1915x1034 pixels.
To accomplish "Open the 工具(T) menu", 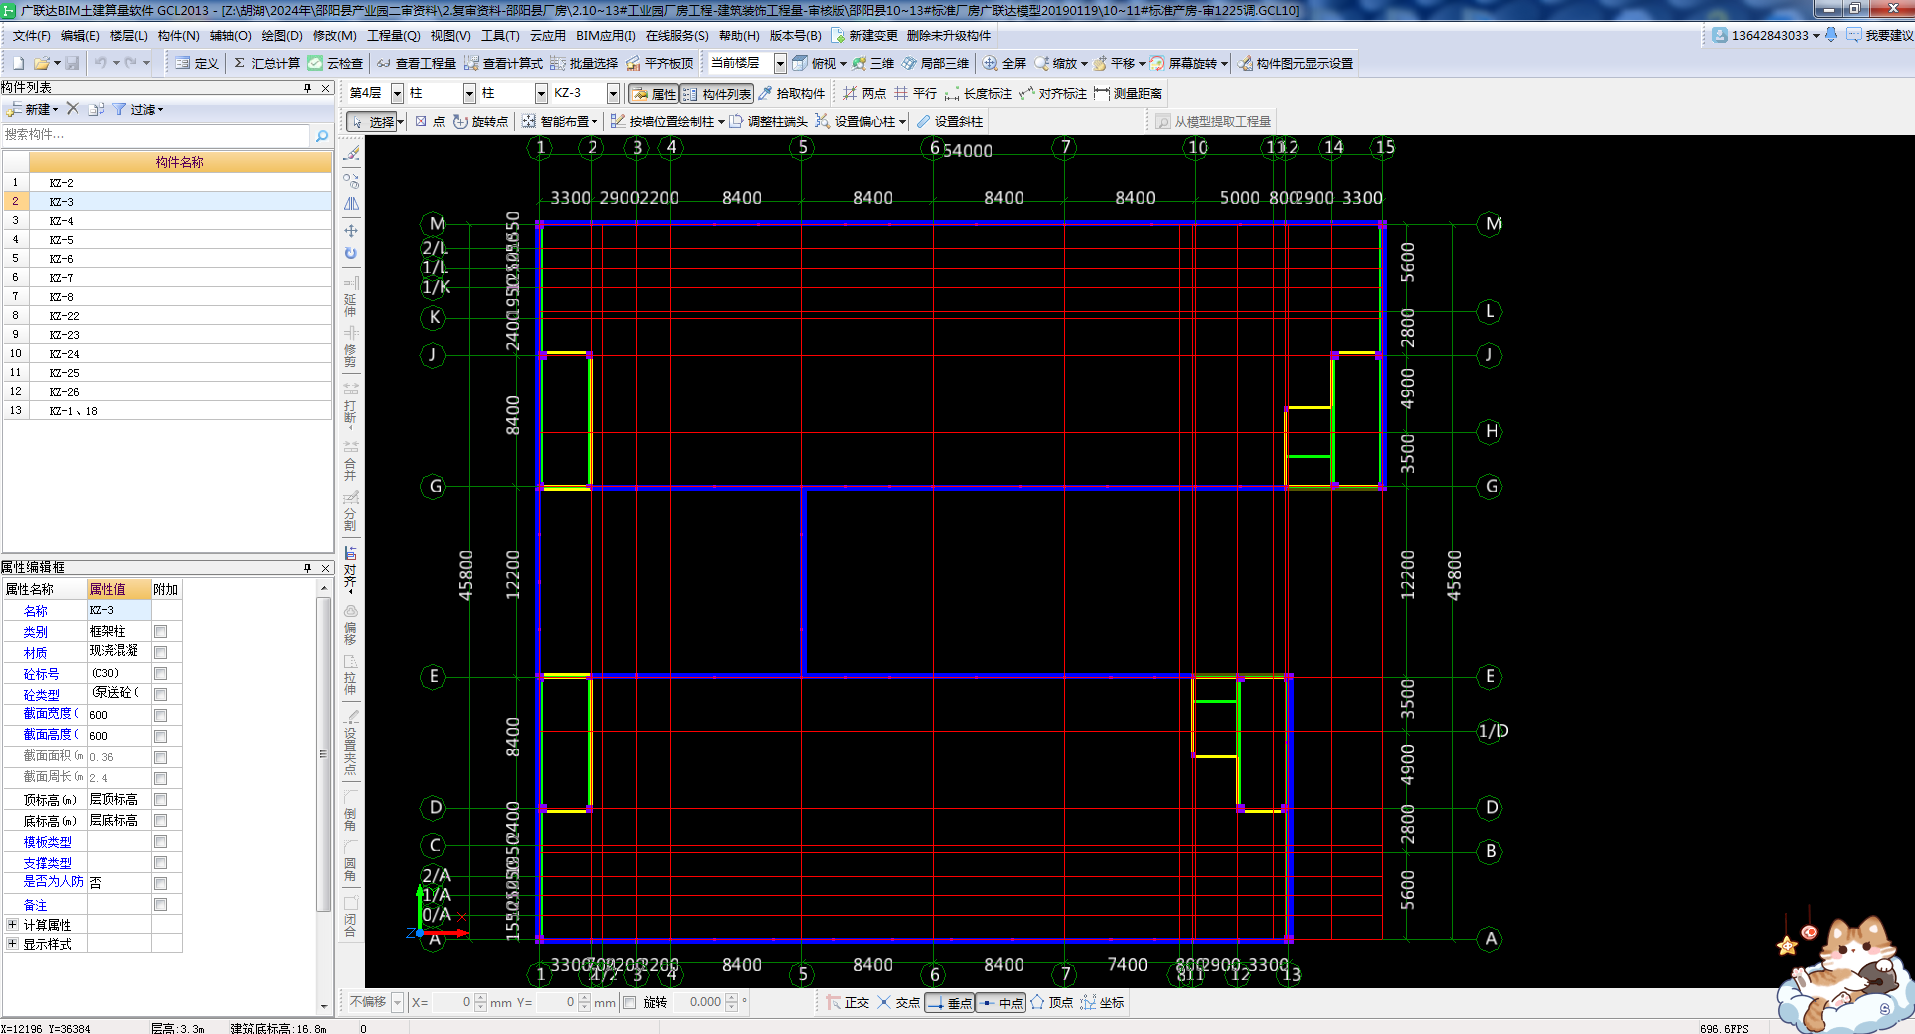I will [x=500, y=35].
